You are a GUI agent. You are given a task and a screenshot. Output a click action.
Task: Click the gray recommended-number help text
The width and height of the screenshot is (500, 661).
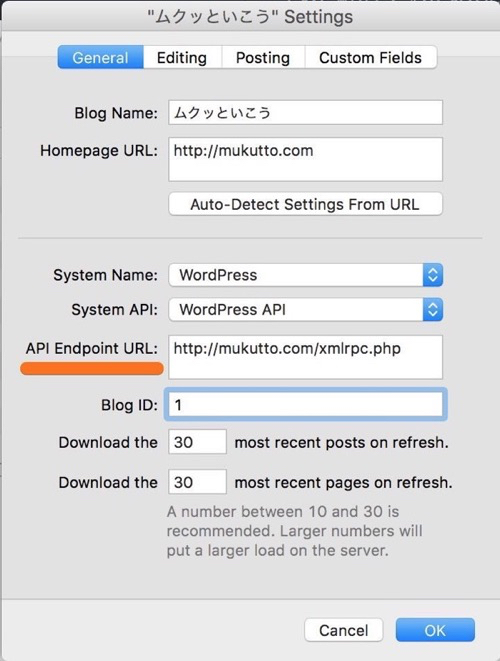point(294,531)
